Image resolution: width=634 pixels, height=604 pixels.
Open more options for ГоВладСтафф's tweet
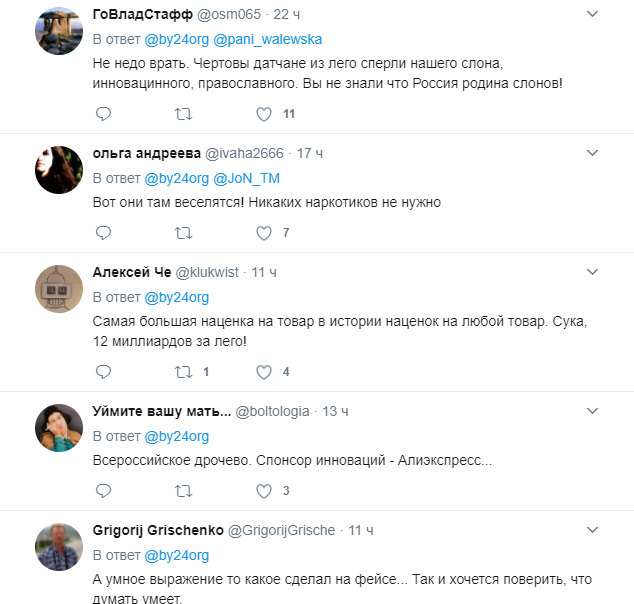(592, 15)
